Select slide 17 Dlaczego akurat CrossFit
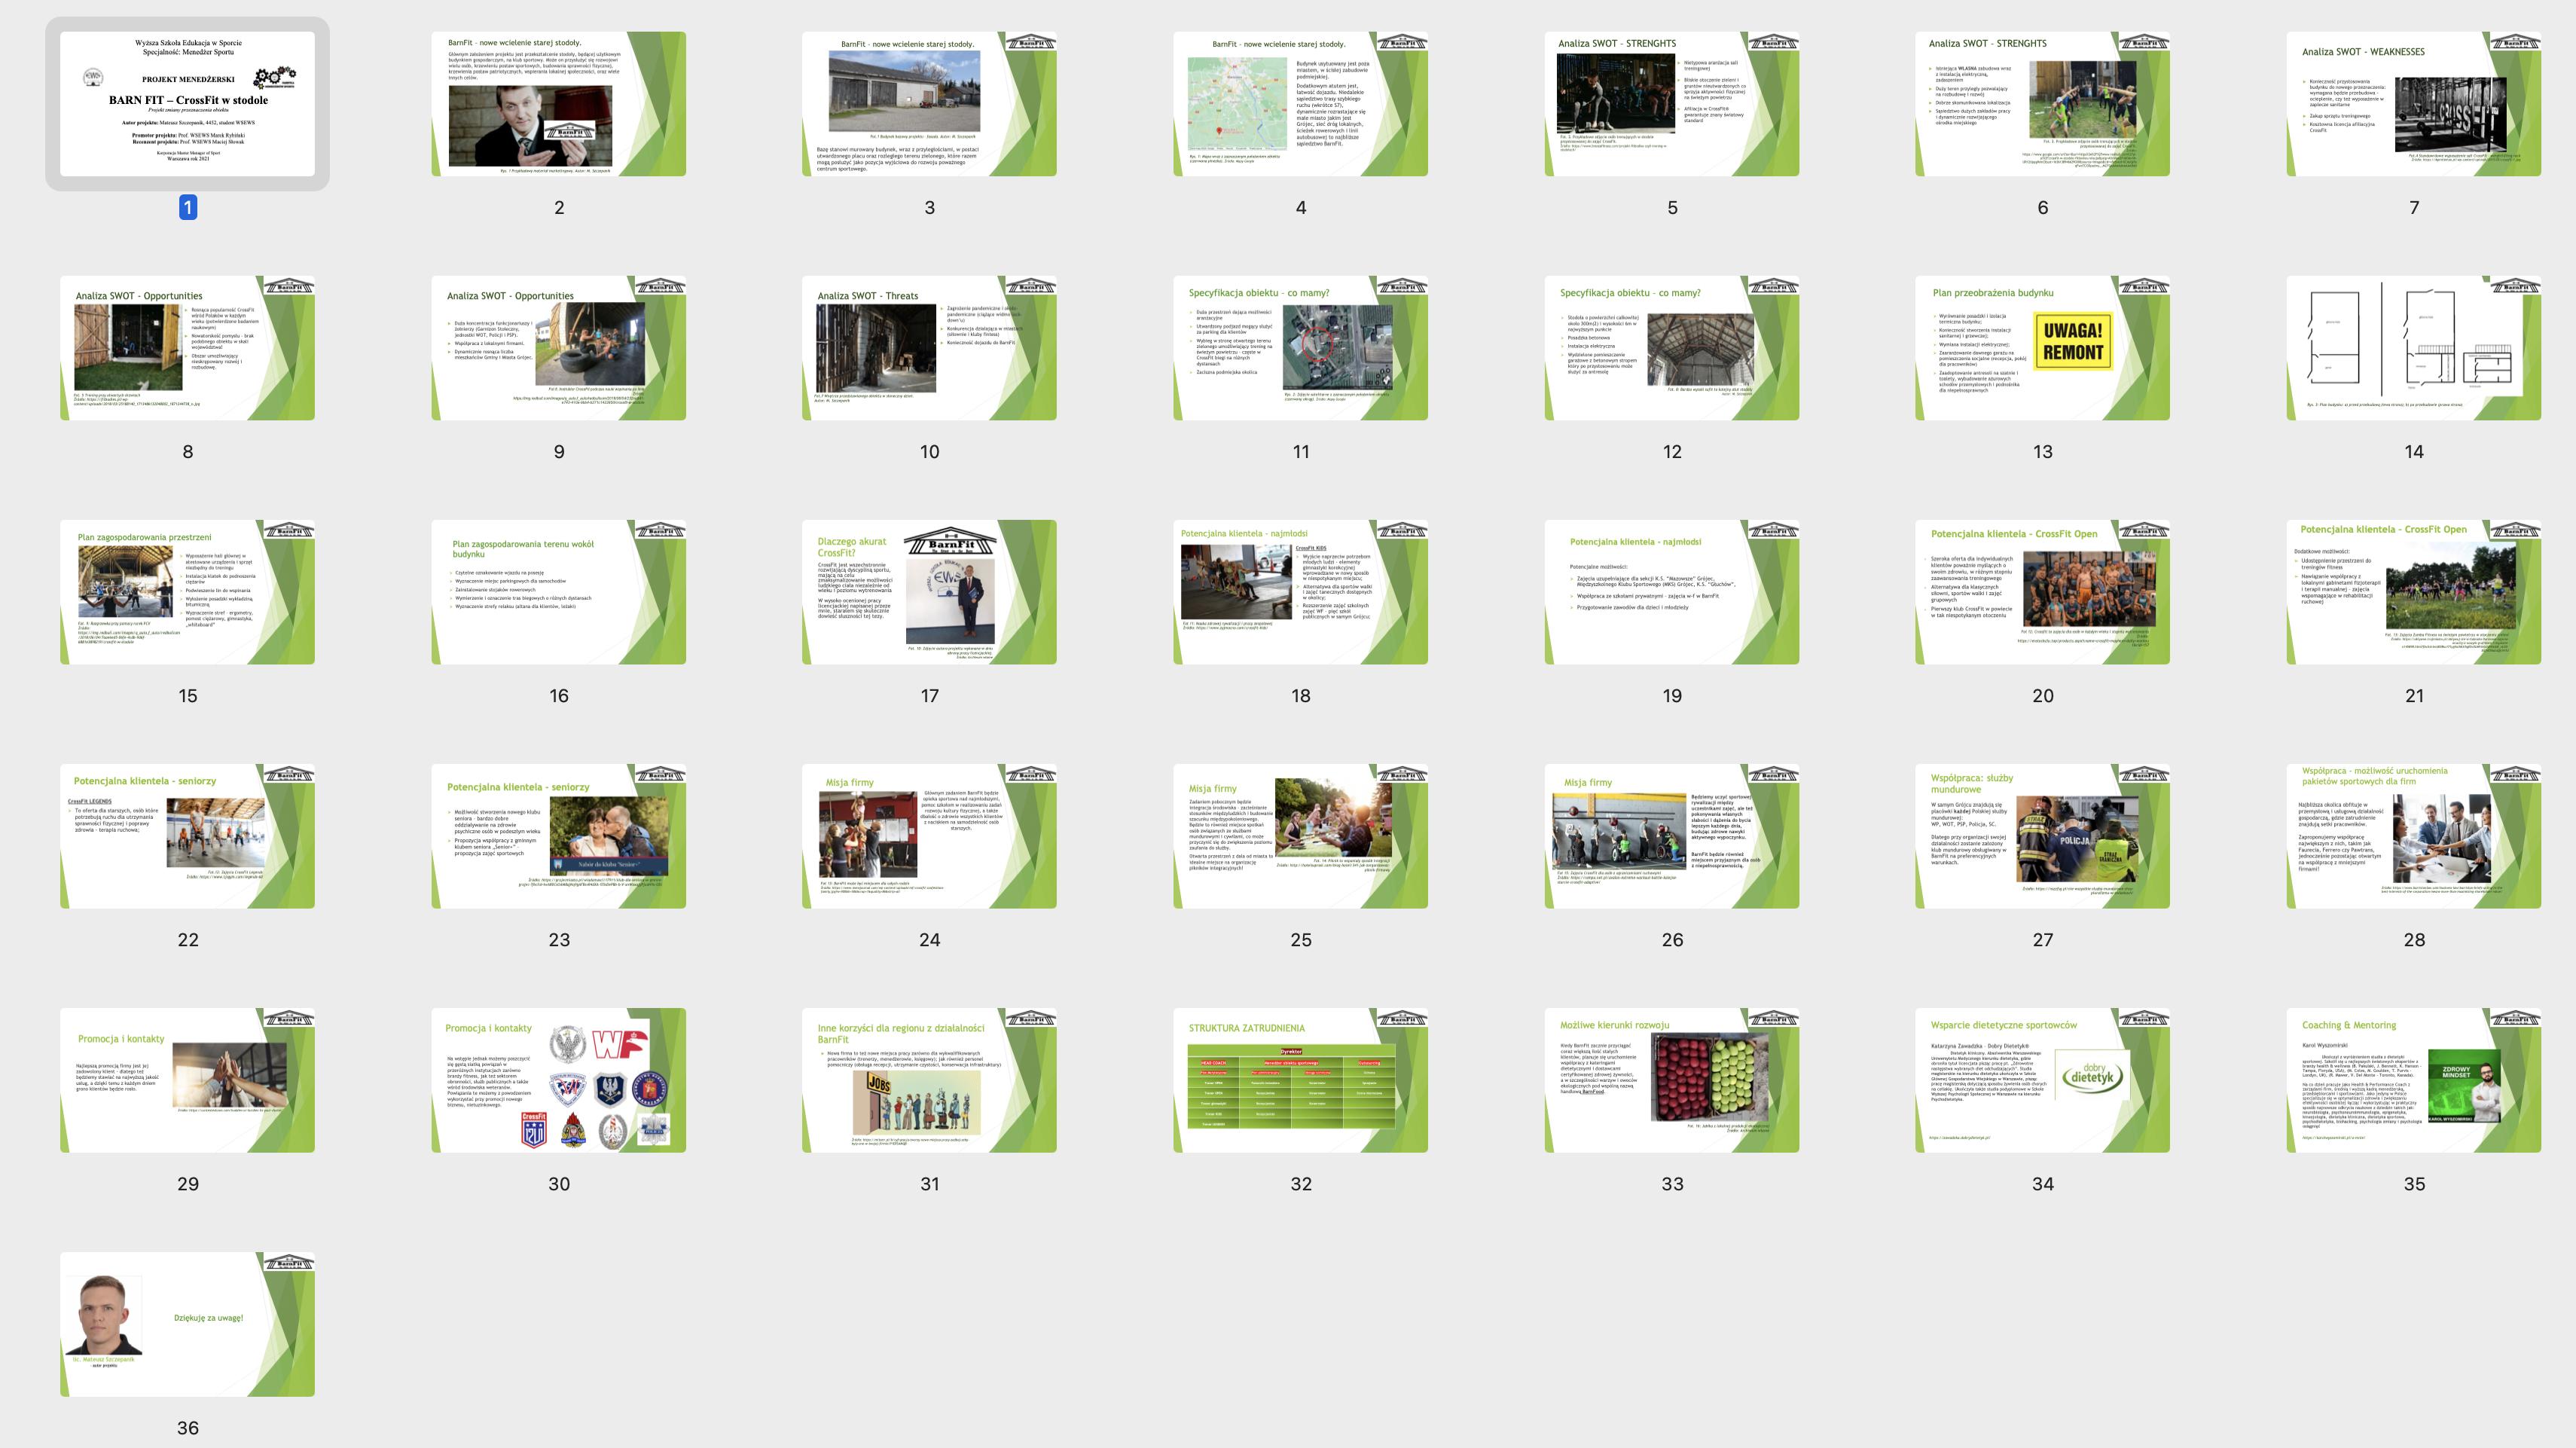2576x1448 pixels. pyautogui.click(x=929, y=591)
